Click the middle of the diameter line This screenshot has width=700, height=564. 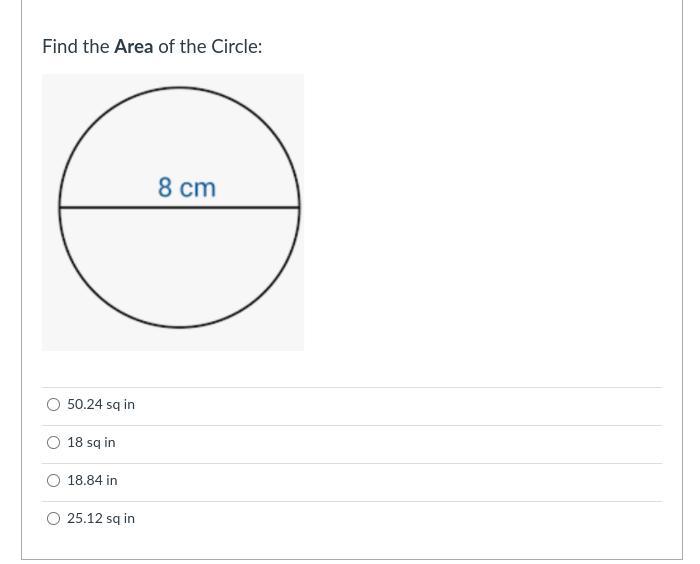point(179,207)
